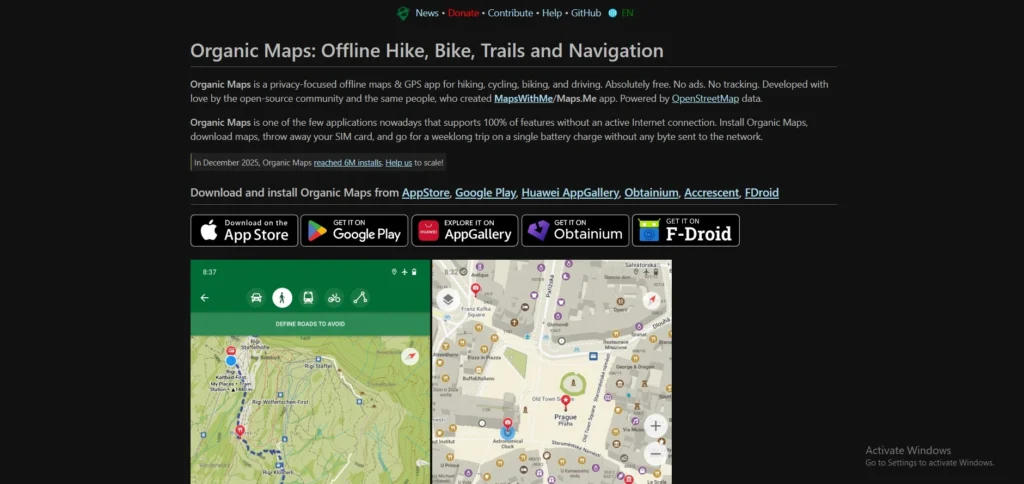The width and height of the screenshot is (1024, 484).
Task: Click the red pin near Franz Kafka Square
Action: 475,290
